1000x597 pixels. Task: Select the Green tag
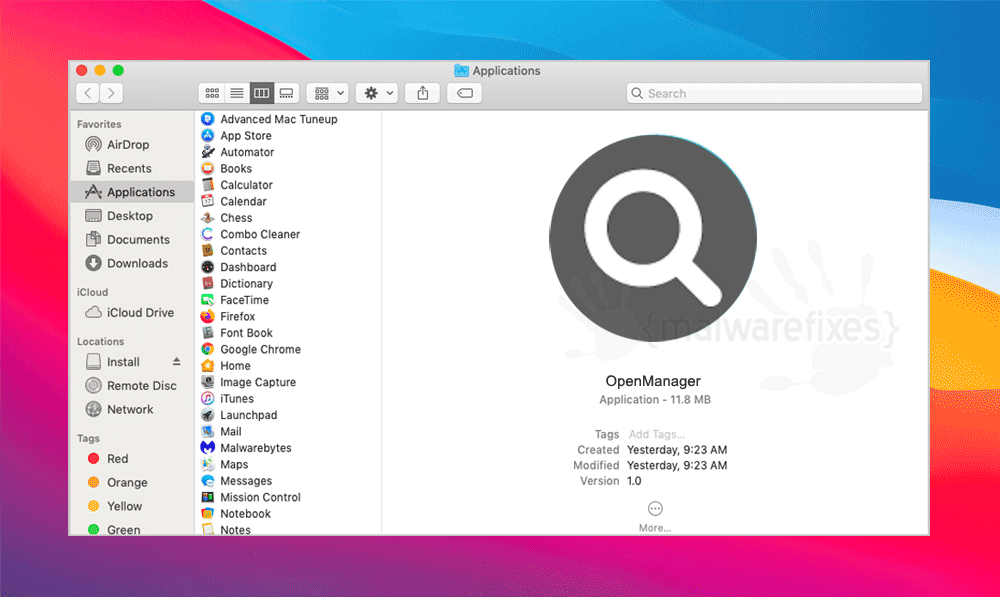point(131,529)
